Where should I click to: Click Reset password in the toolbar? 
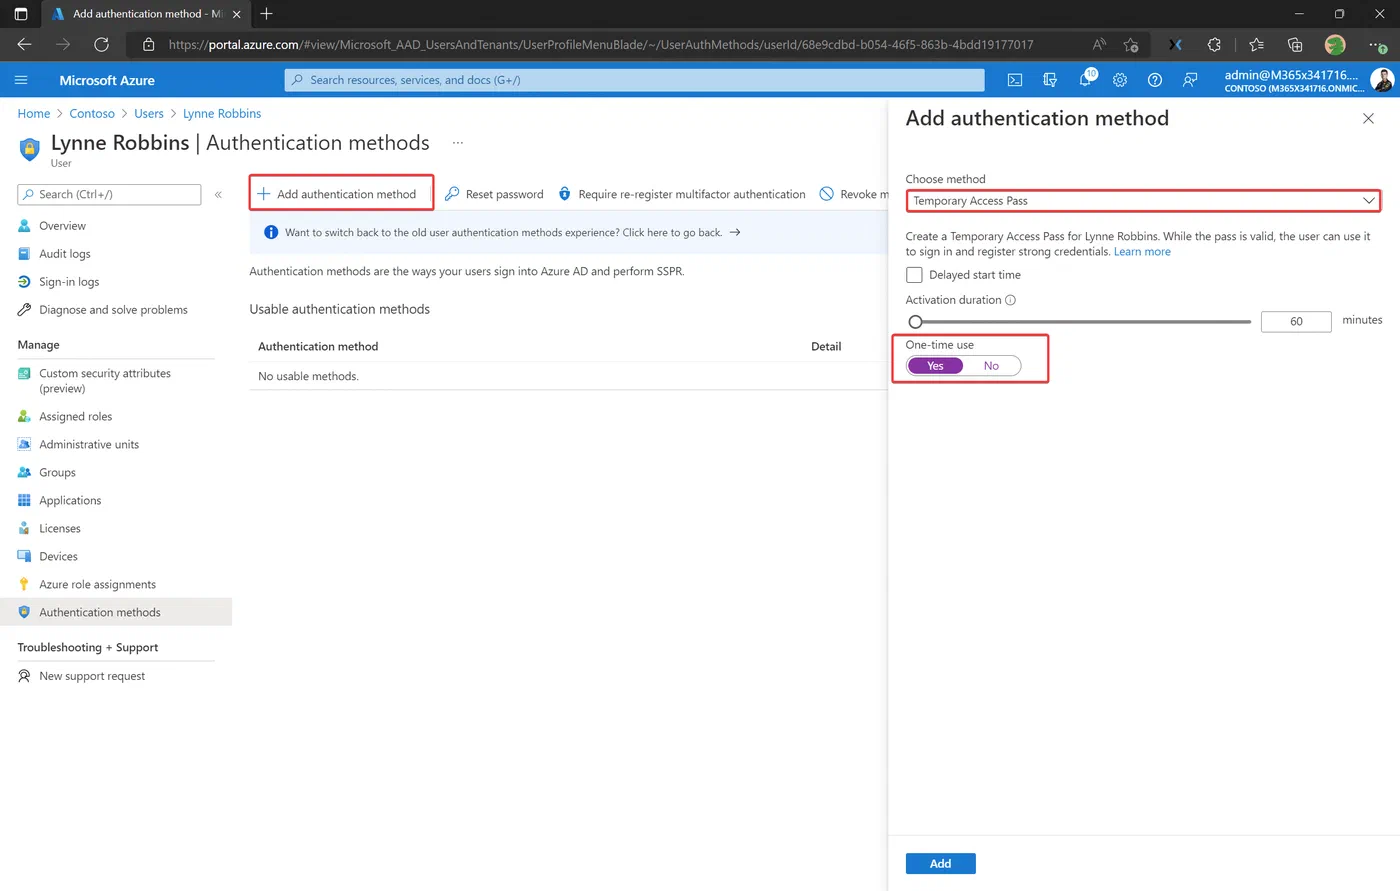[494, 194]
